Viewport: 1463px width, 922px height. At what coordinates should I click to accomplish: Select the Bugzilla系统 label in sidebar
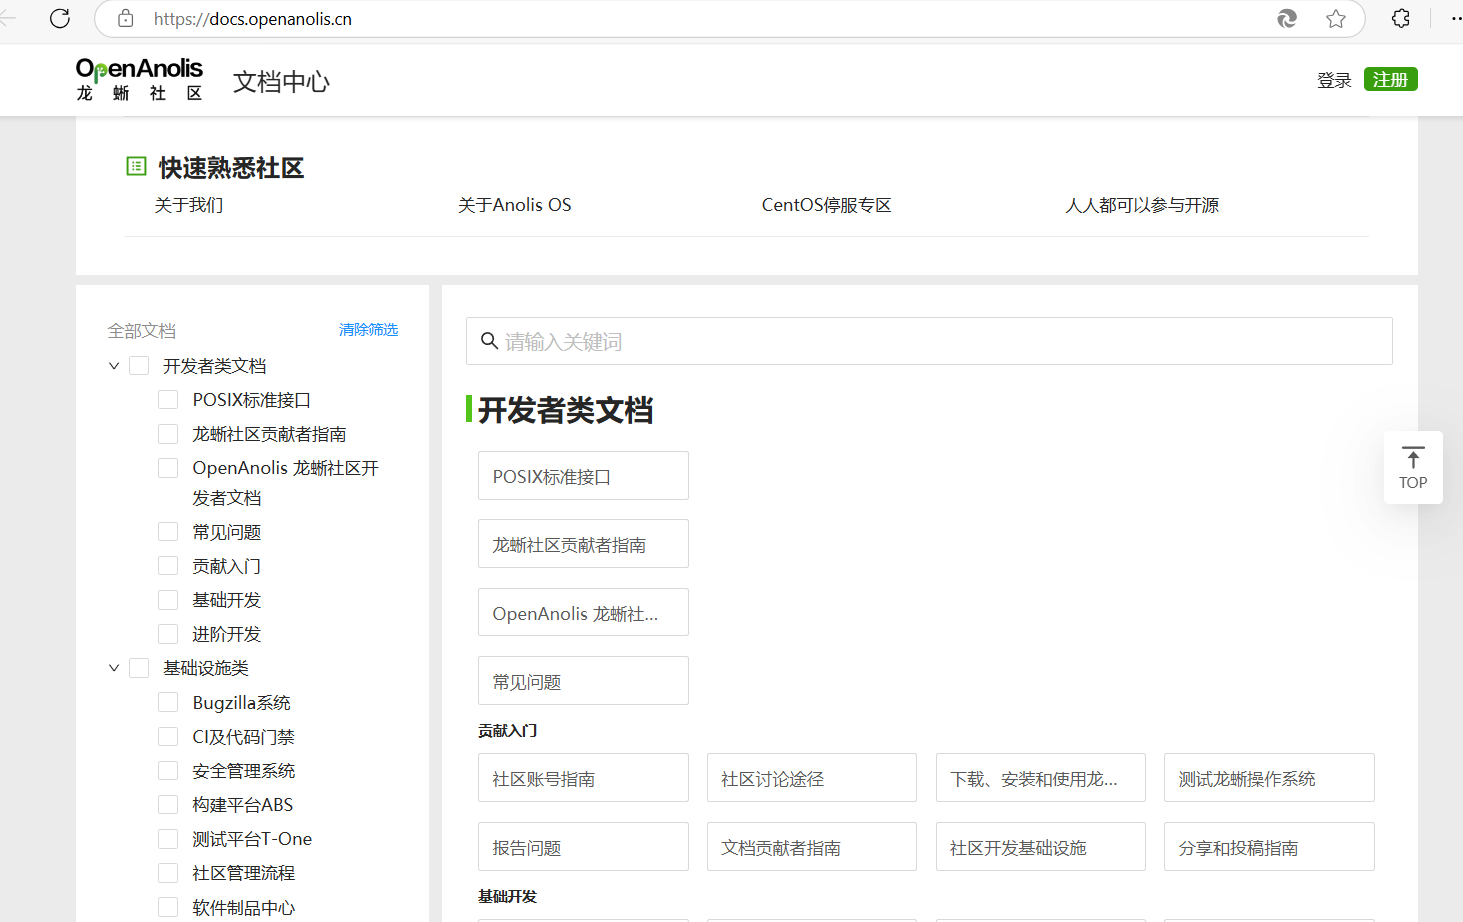point(241,703)
